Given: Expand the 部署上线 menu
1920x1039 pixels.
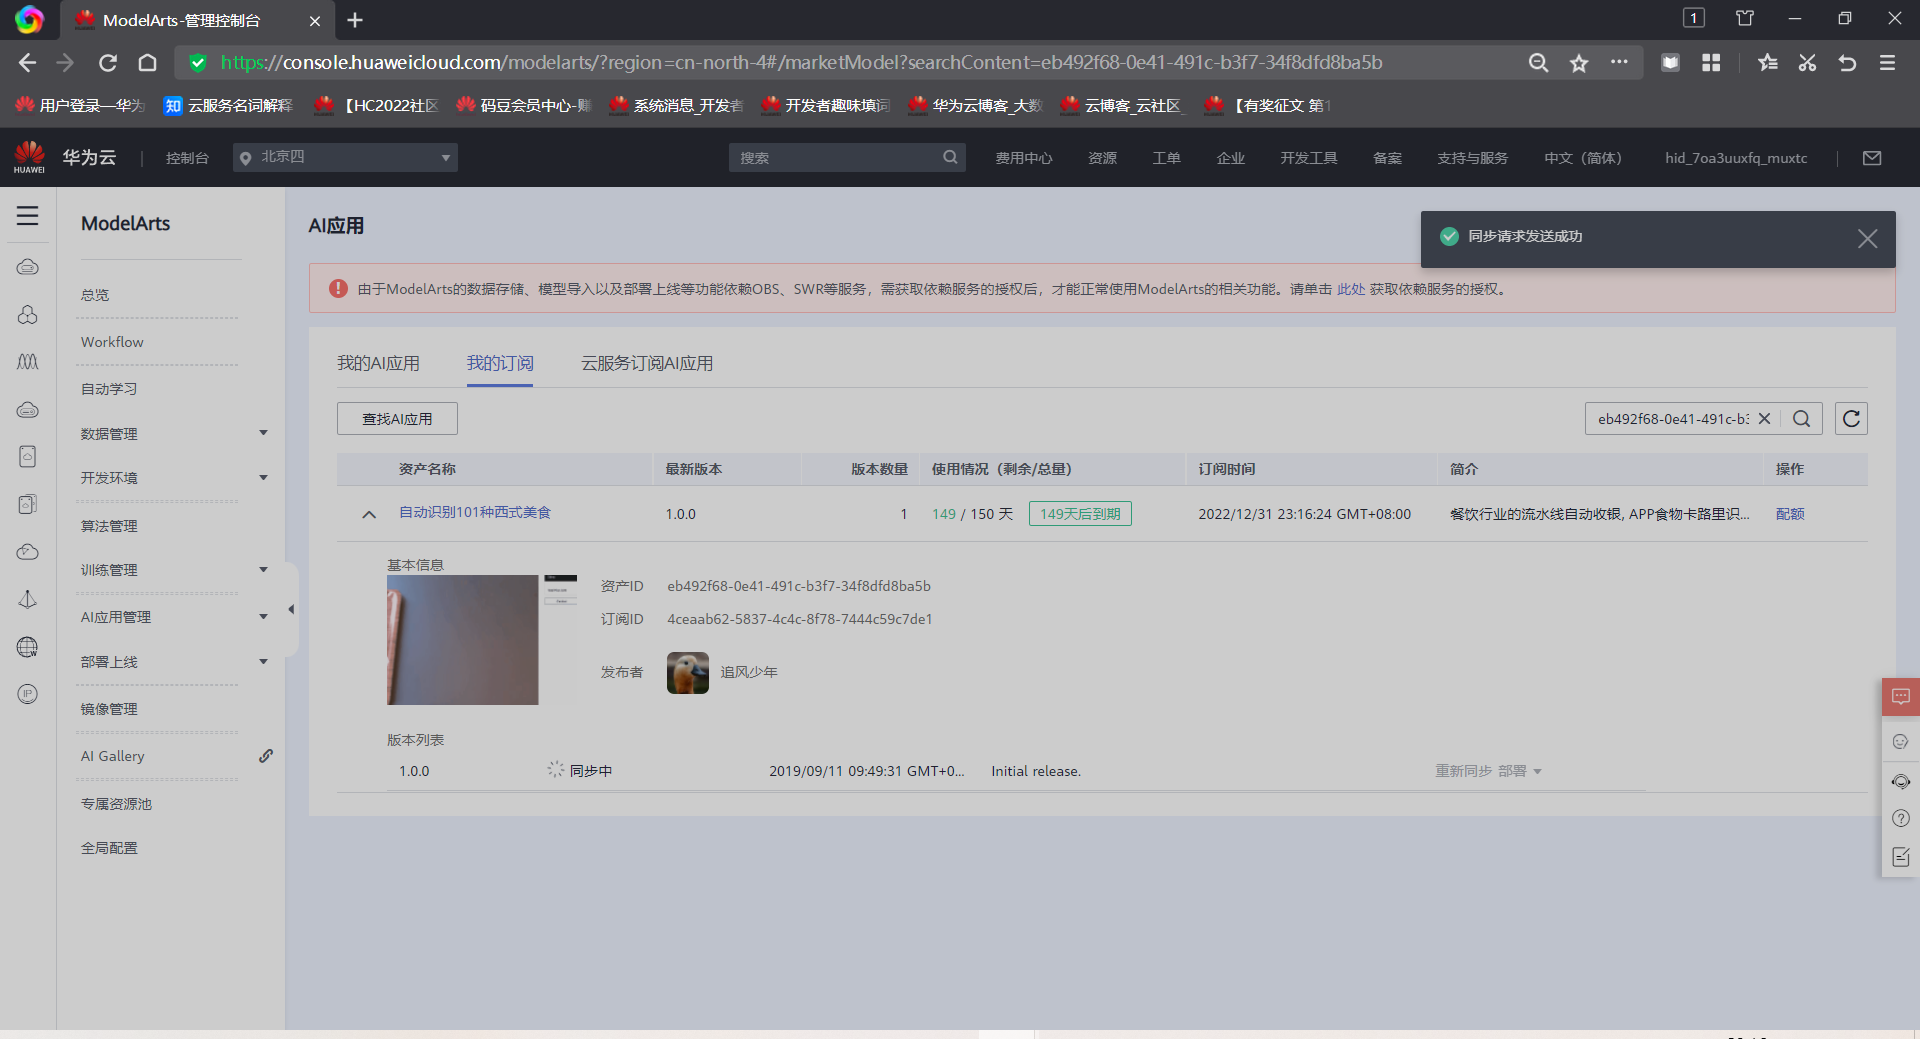Looking at the screenshot, I should [263, 662].
